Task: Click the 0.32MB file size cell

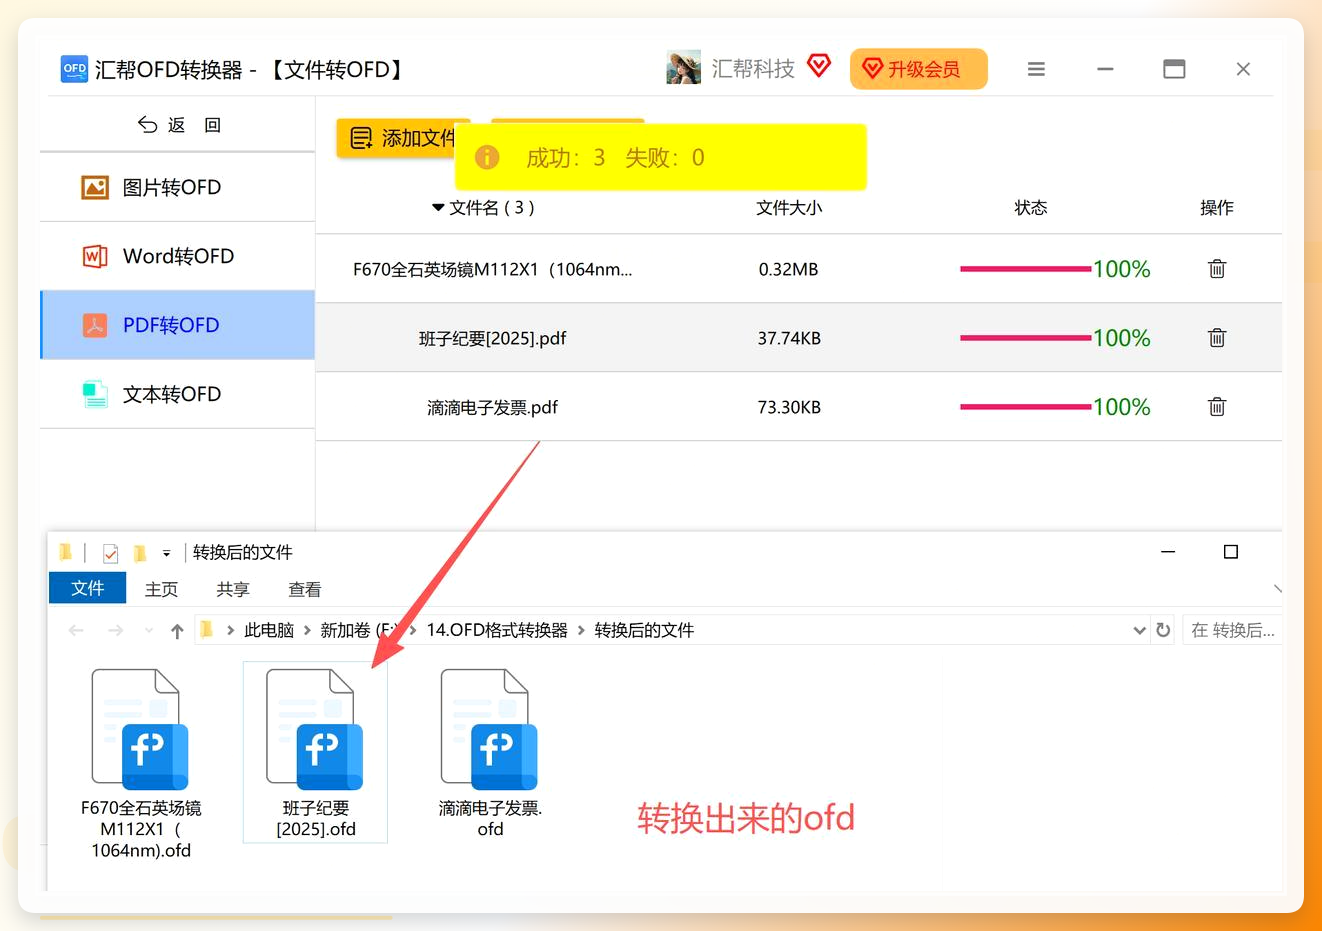Action: coord(788,269)
